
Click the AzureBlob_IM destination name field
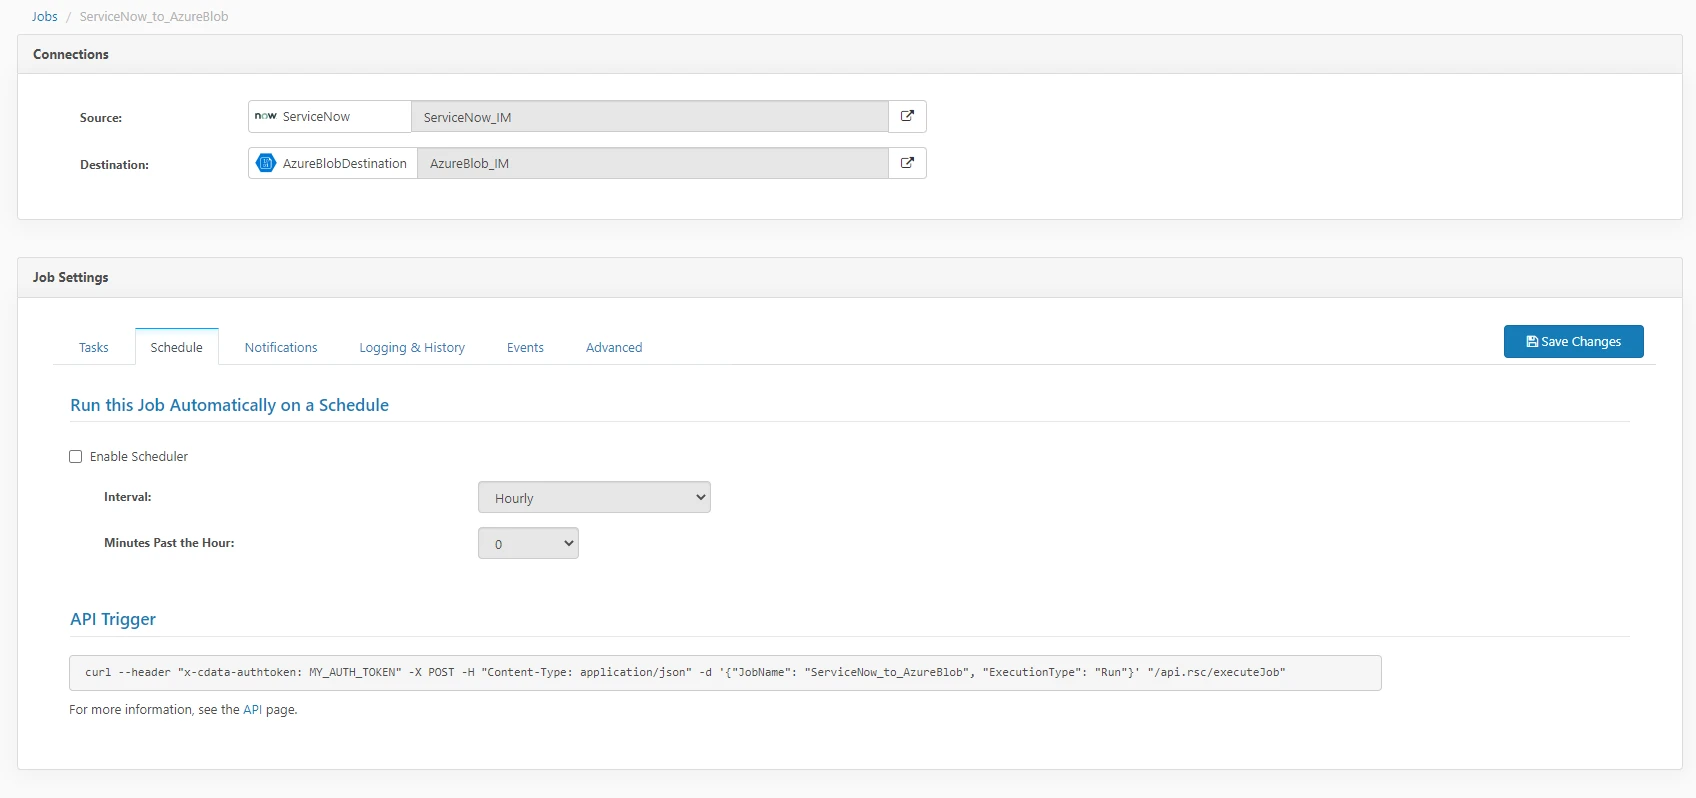tap(653, 163)
